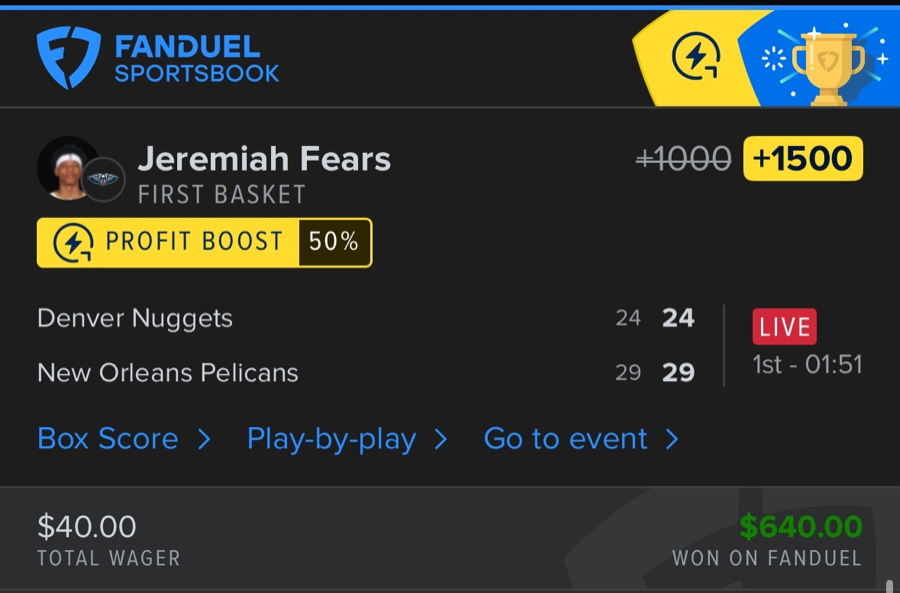Tap the boosted +1500 odds button
900x593 pixels.
[x=803, y=159]
